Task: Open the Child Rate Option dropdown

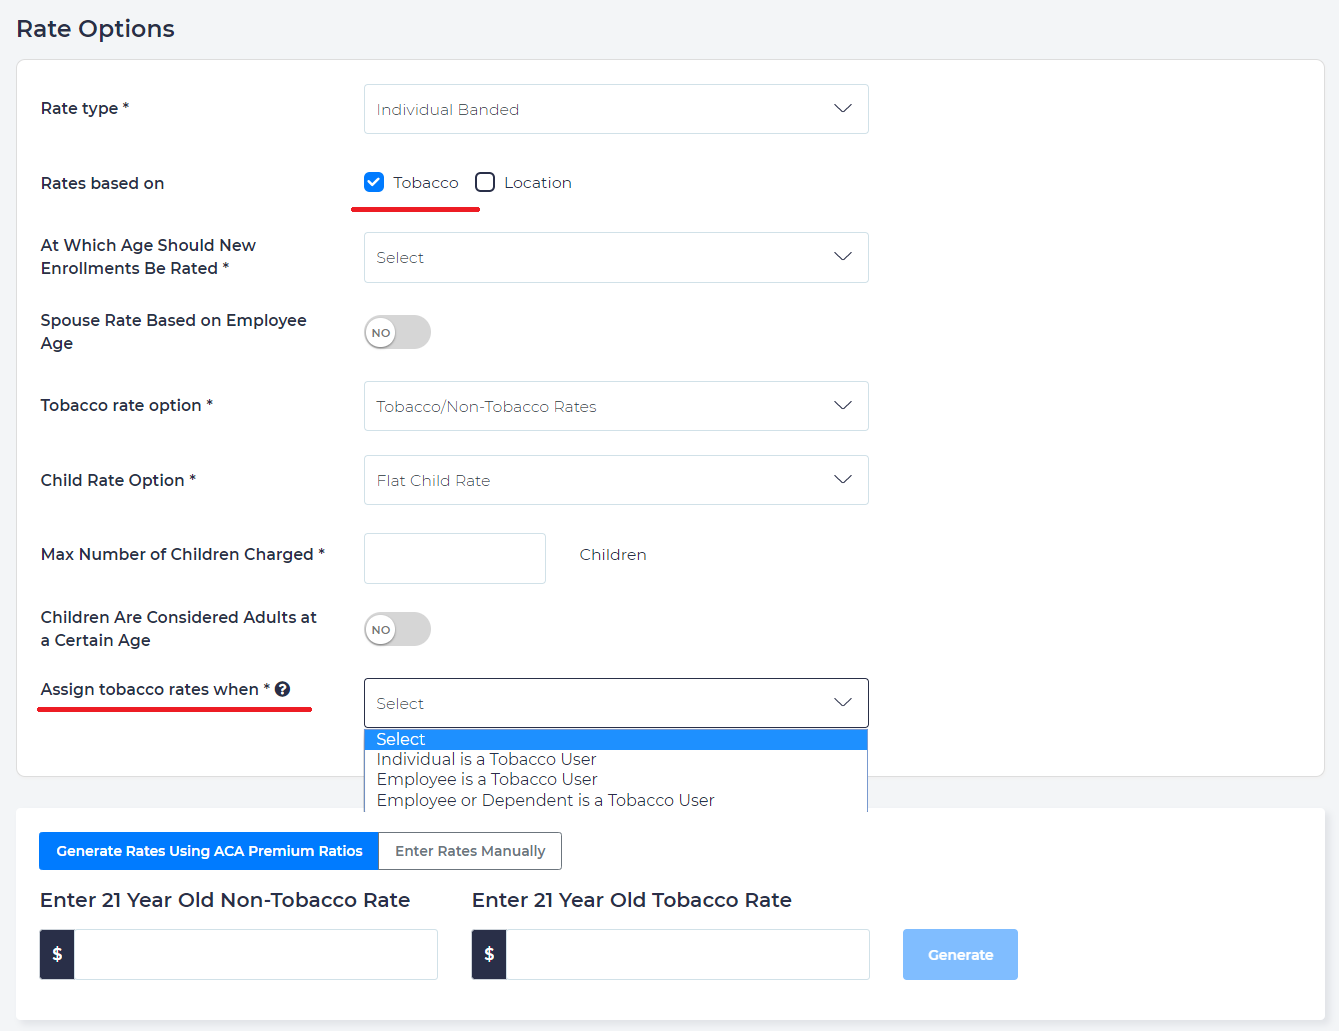Action: [x=615, y=481]
